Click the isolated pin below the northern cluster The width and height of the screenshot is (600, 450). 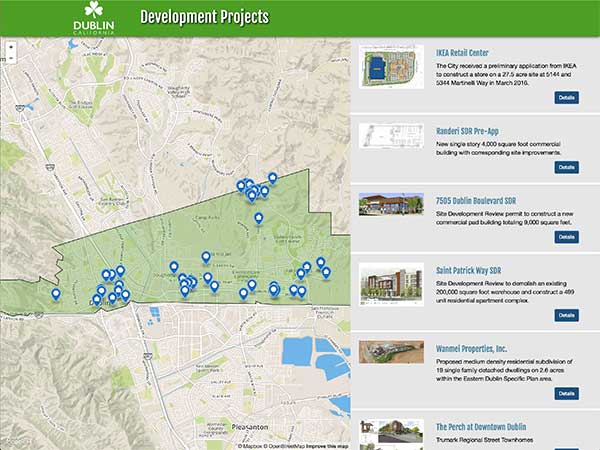coord(259,217)
